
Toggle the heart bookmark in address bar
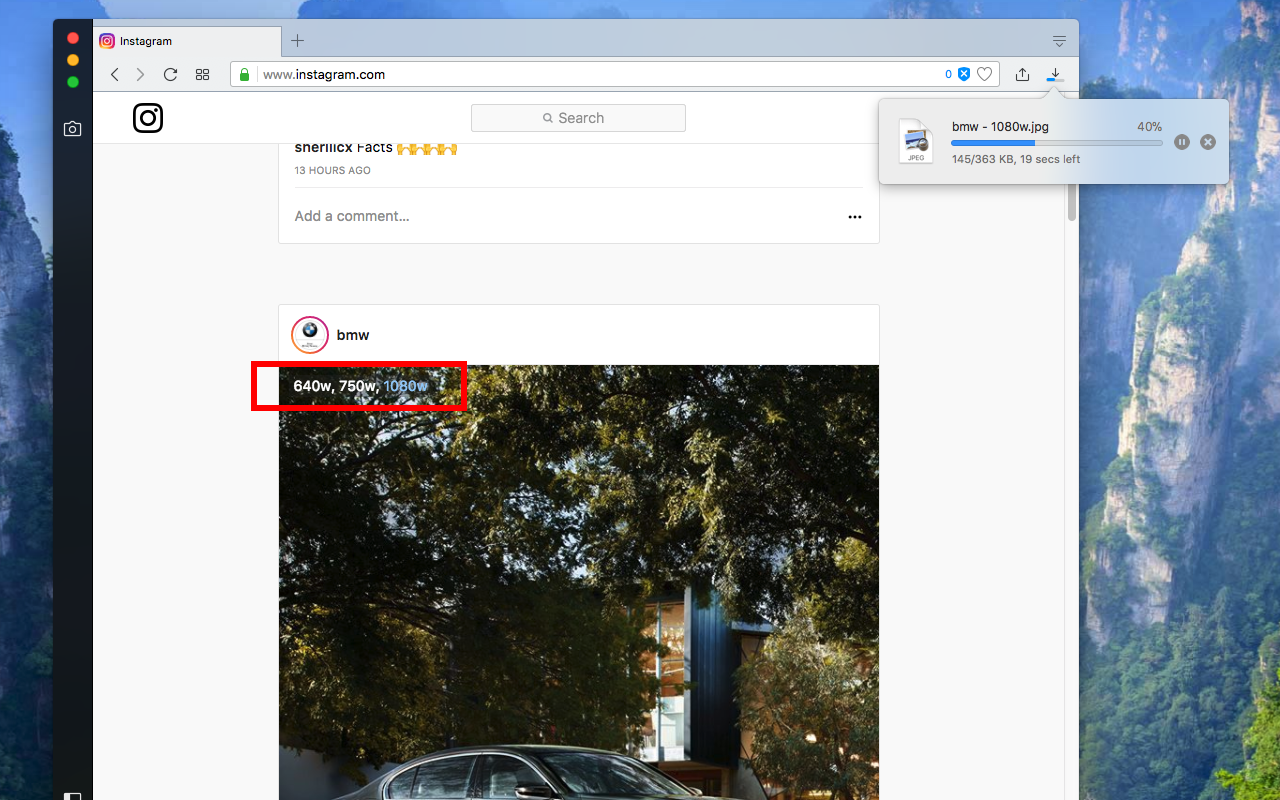coord(985,74)
